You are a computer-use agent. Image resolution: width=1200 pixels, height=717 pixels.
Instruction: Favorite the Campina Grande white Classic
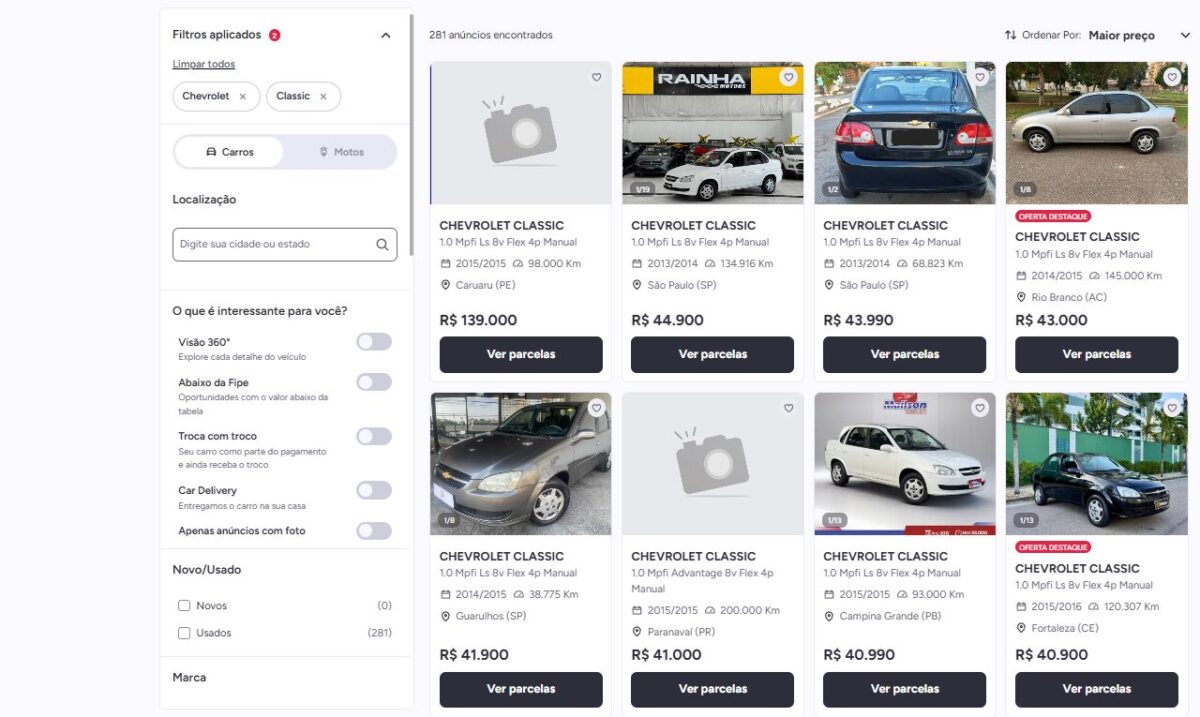(x=980, y=408)
